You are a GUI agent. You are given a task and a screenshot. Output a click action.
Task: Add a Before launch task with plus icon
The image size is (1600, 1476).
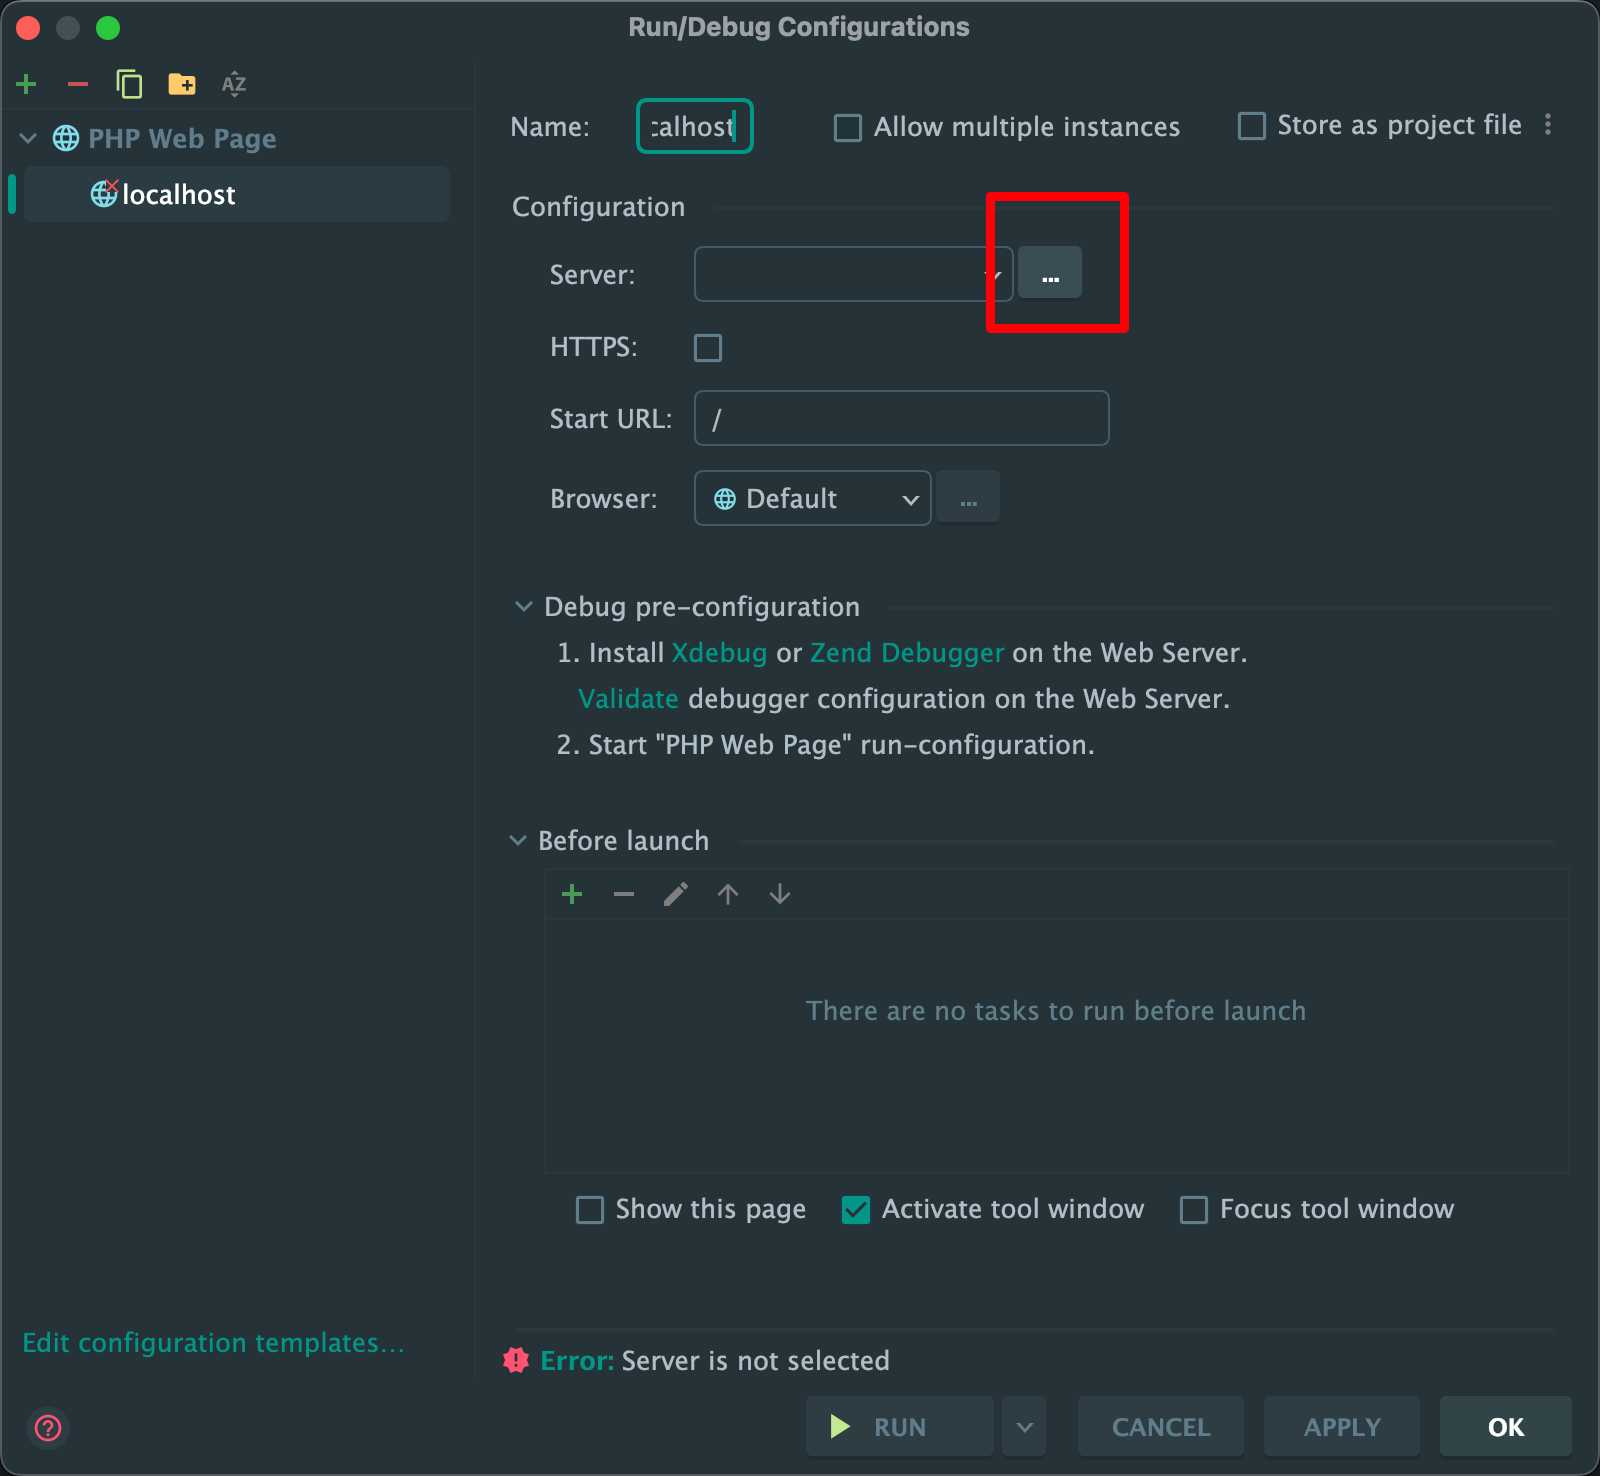(572, 894)
